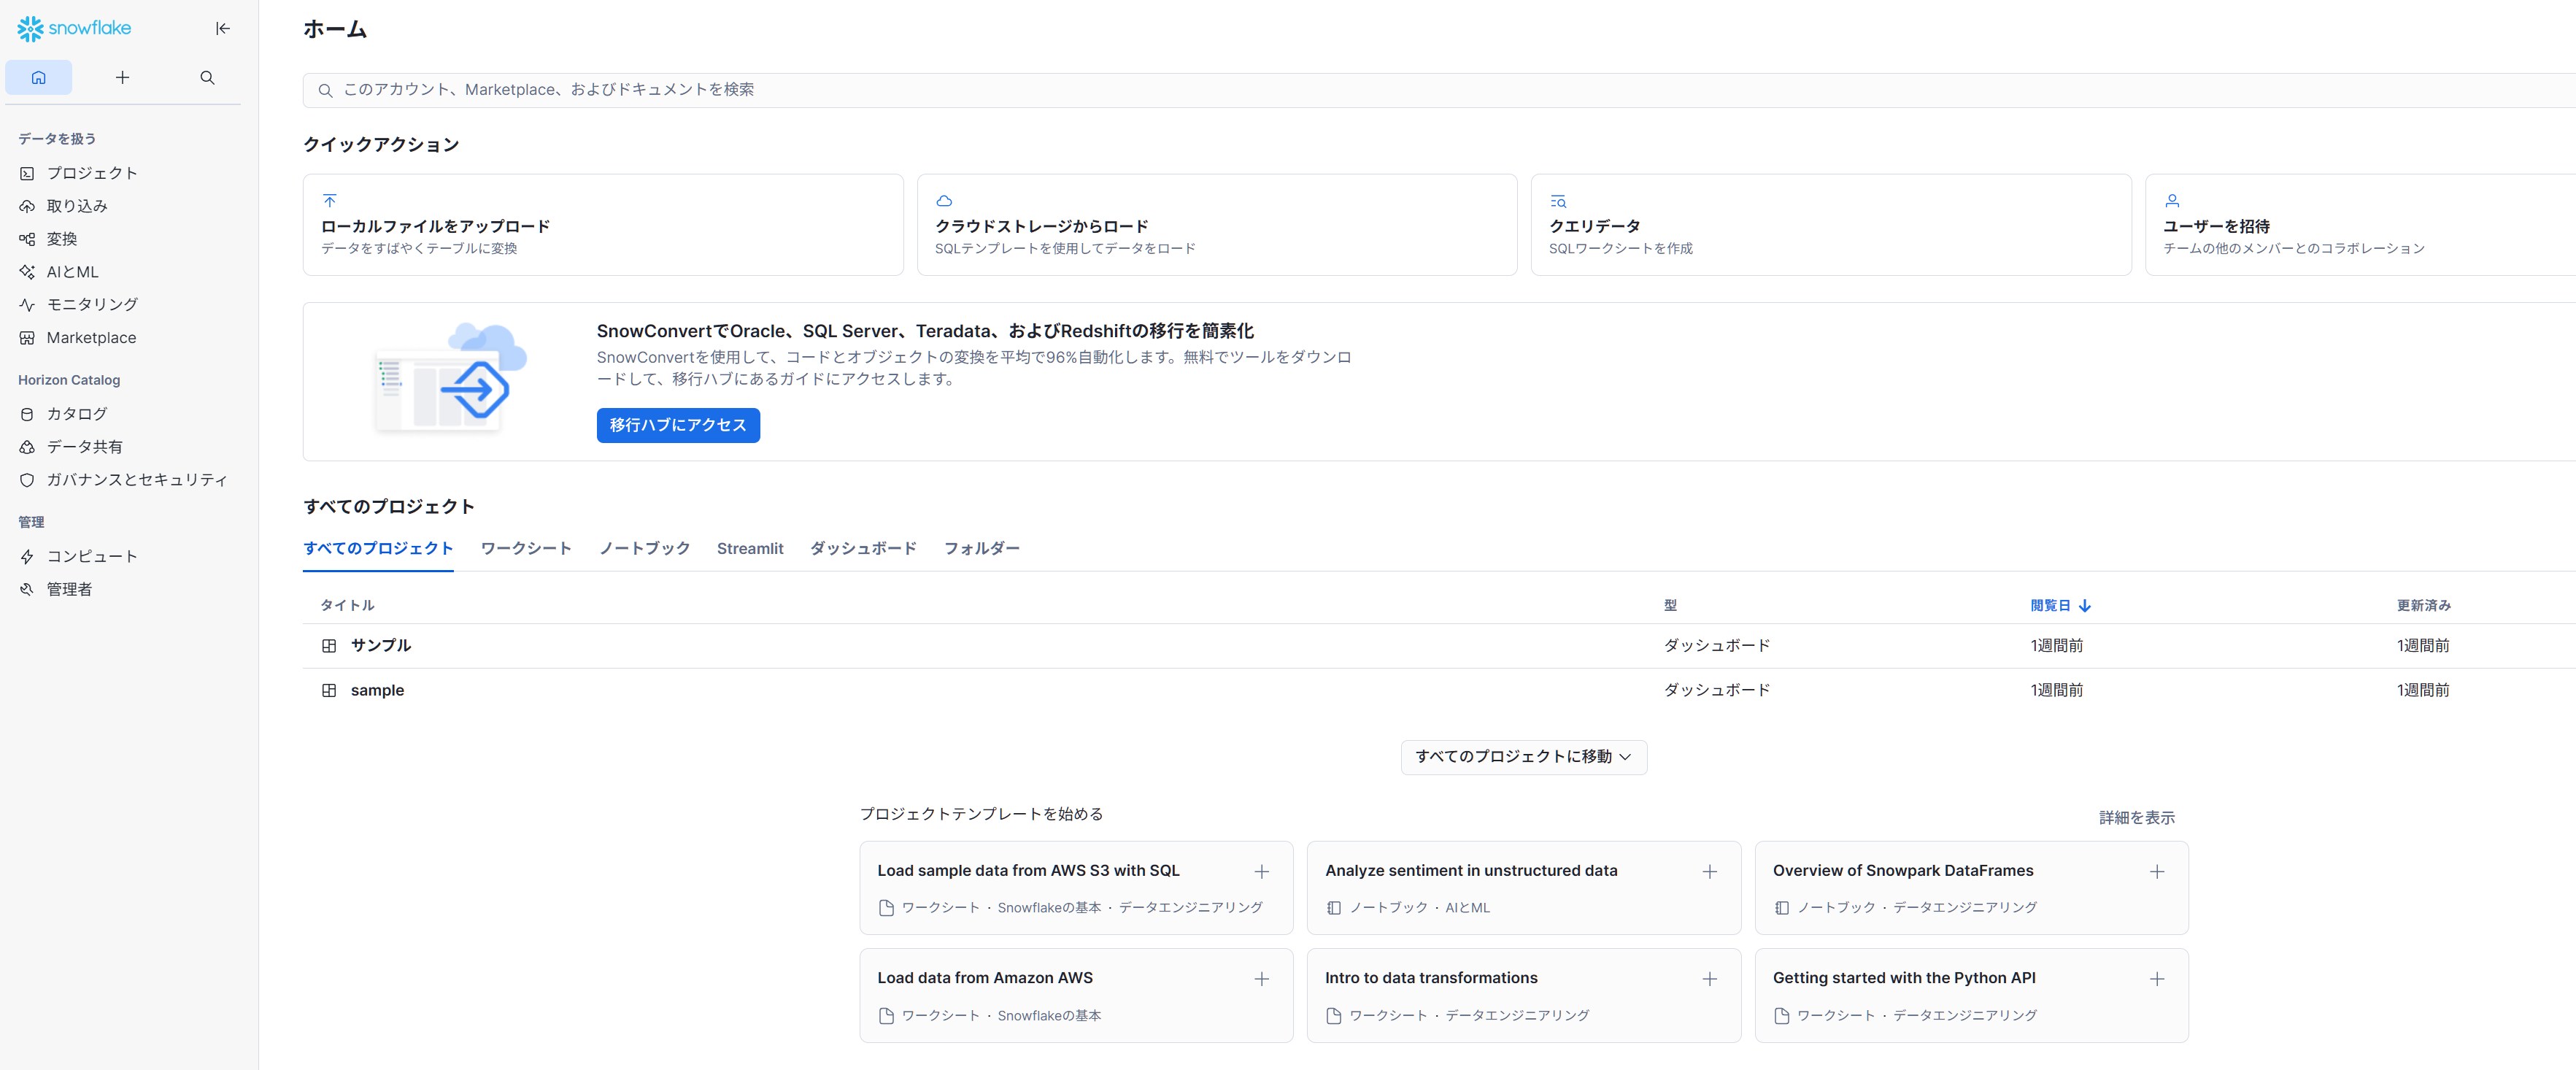Add Load sample data from AWS S3 template

(1261, 872)
